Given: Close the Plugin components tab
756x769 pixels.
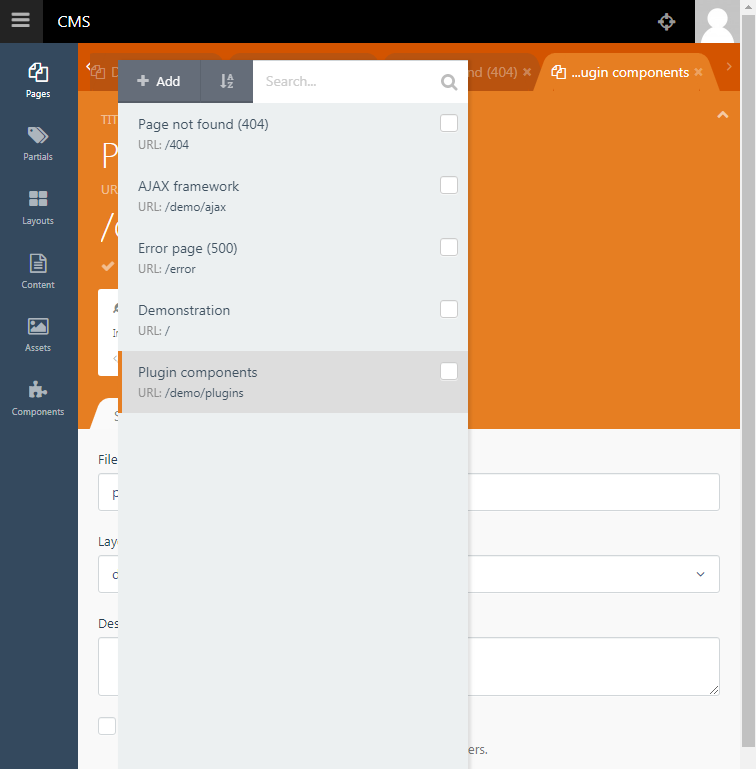Looking at the screenshot, I should pyautogui.click(x=698, y=72).
